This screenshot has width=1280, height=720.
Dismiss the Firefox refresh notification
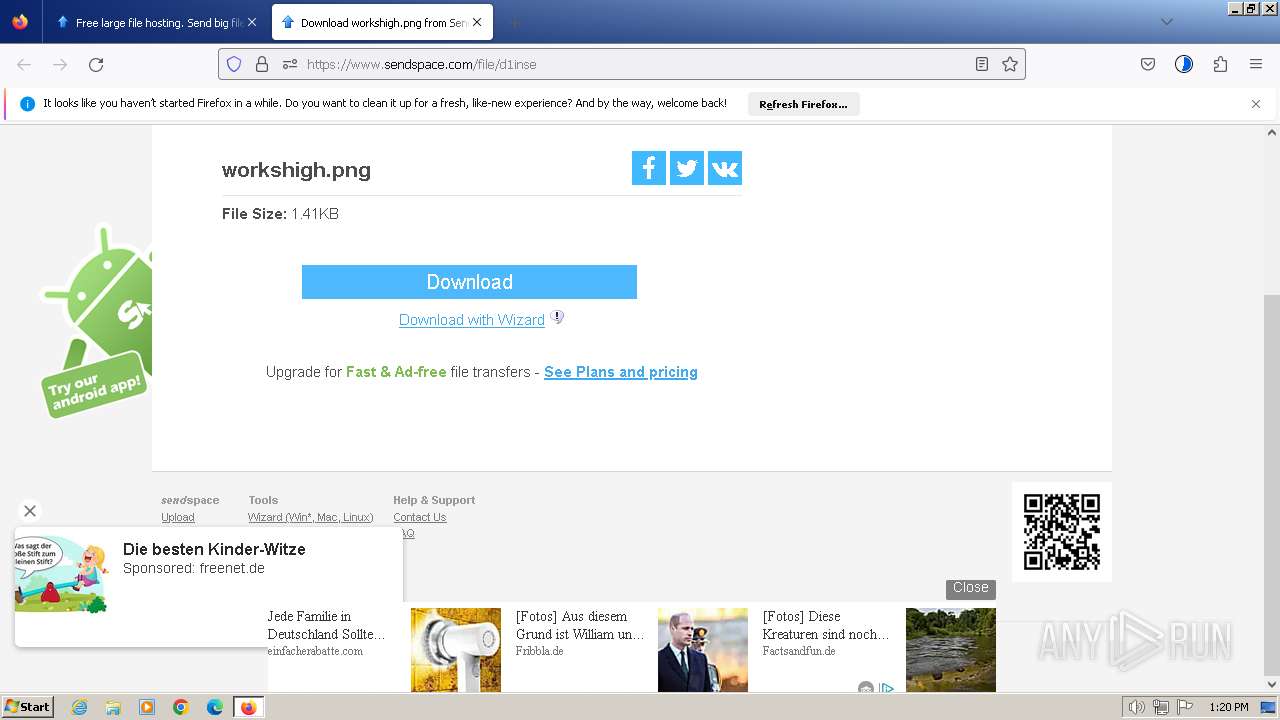pos(1256,104)
